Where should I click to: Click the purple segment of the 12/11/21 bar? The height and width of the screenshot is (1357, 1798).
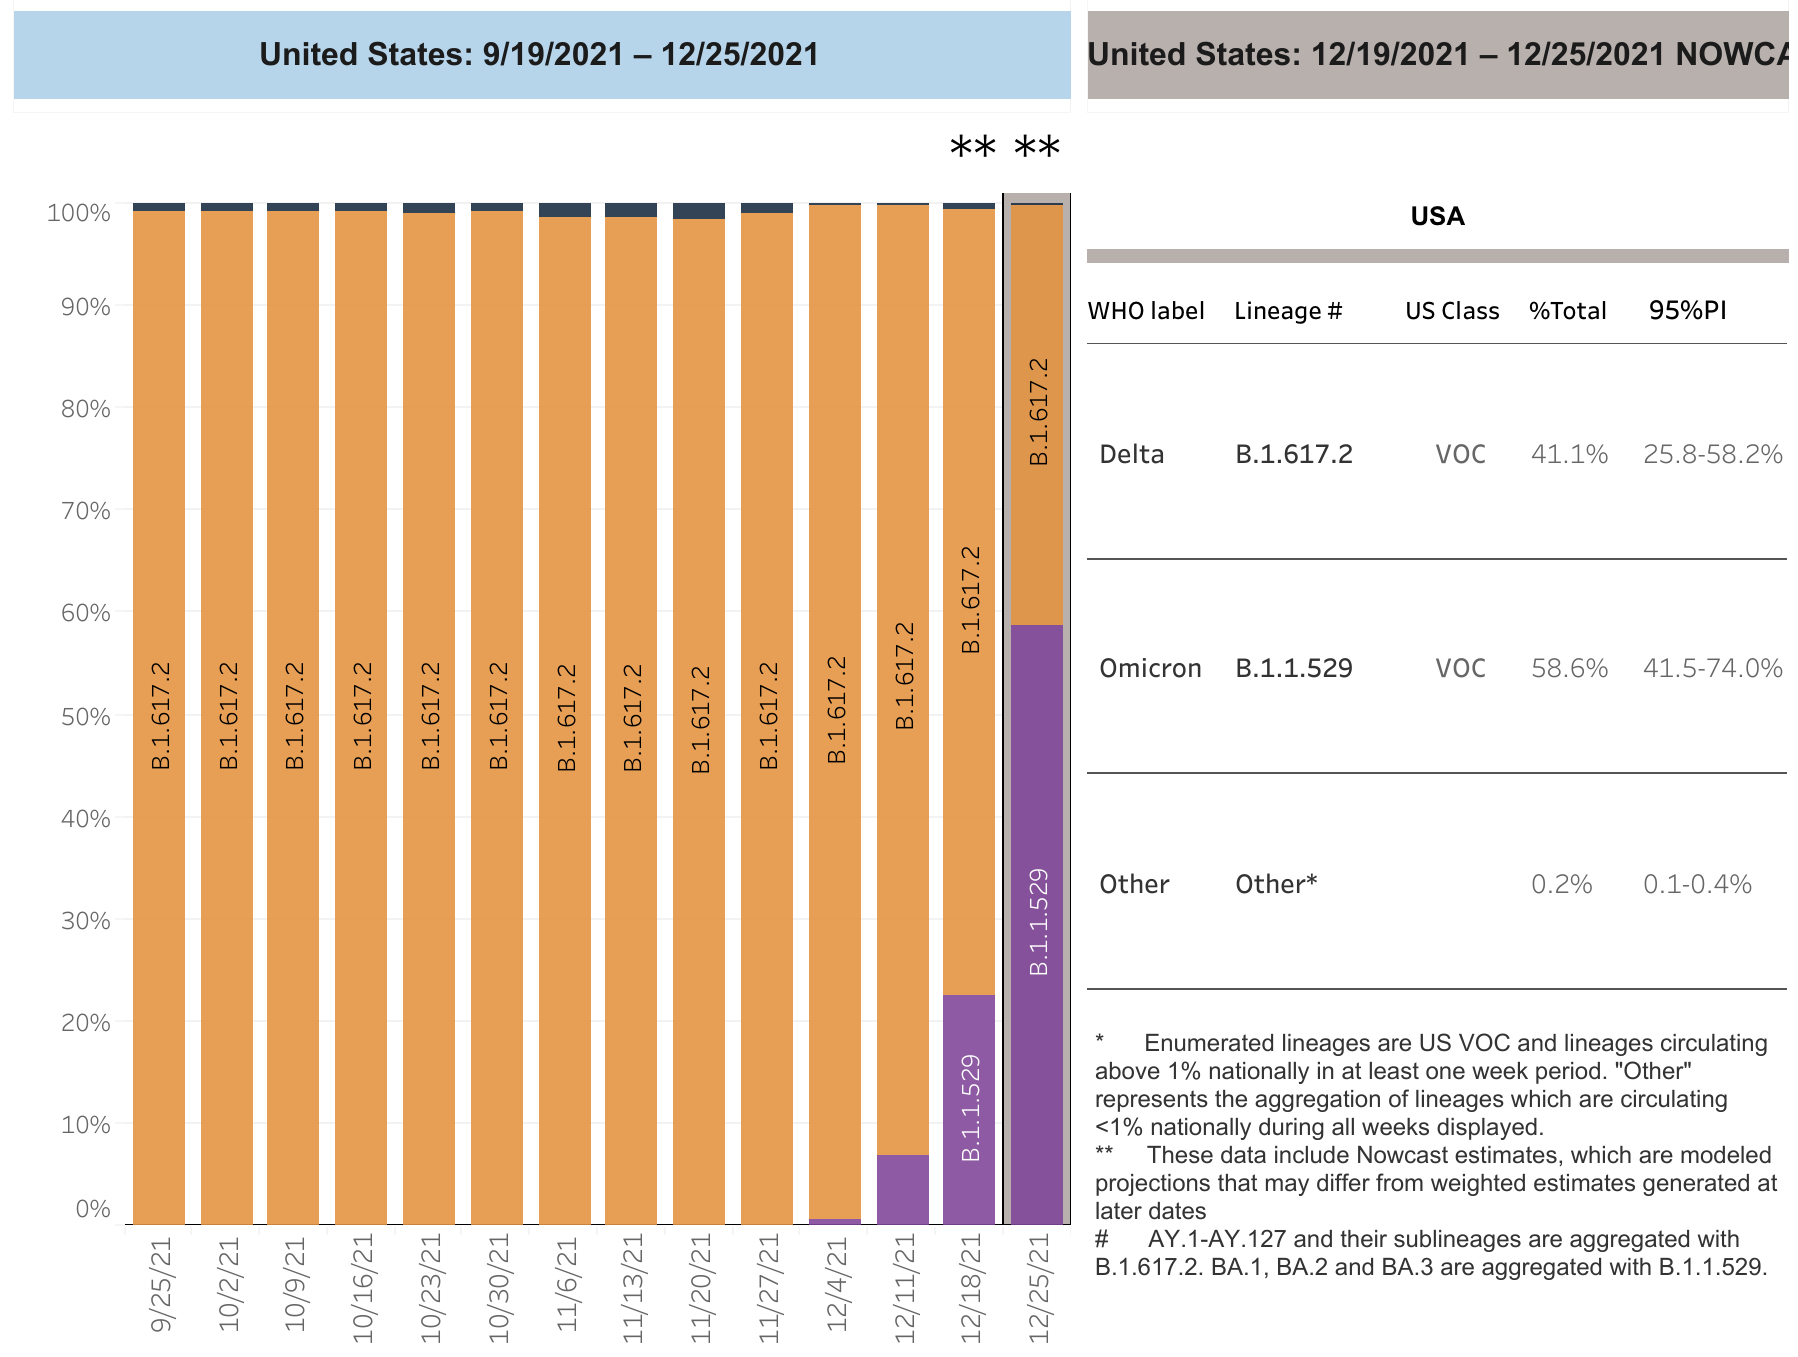902,1188
